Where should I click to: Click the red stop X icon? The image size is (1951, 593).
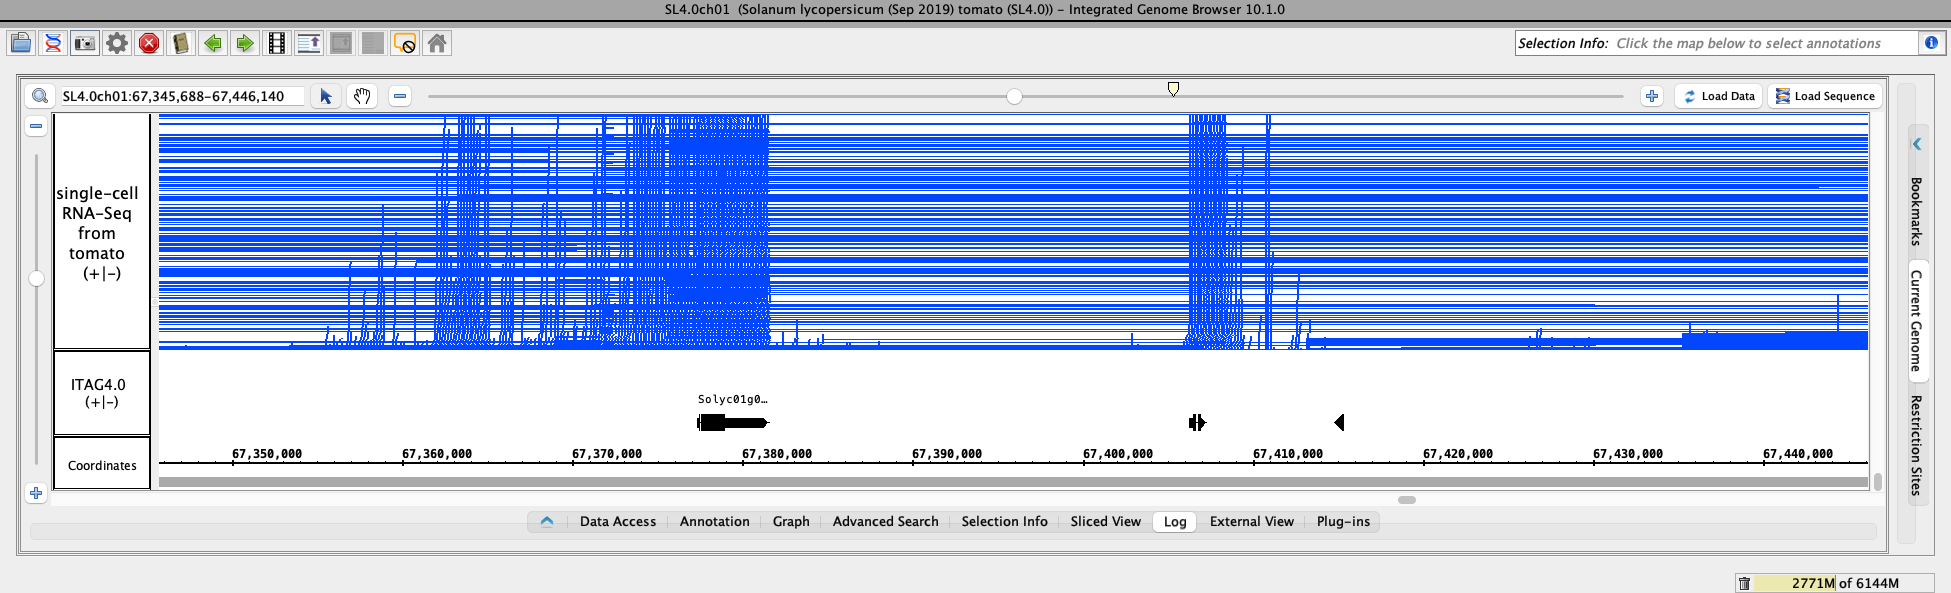(x=149, y=43)
